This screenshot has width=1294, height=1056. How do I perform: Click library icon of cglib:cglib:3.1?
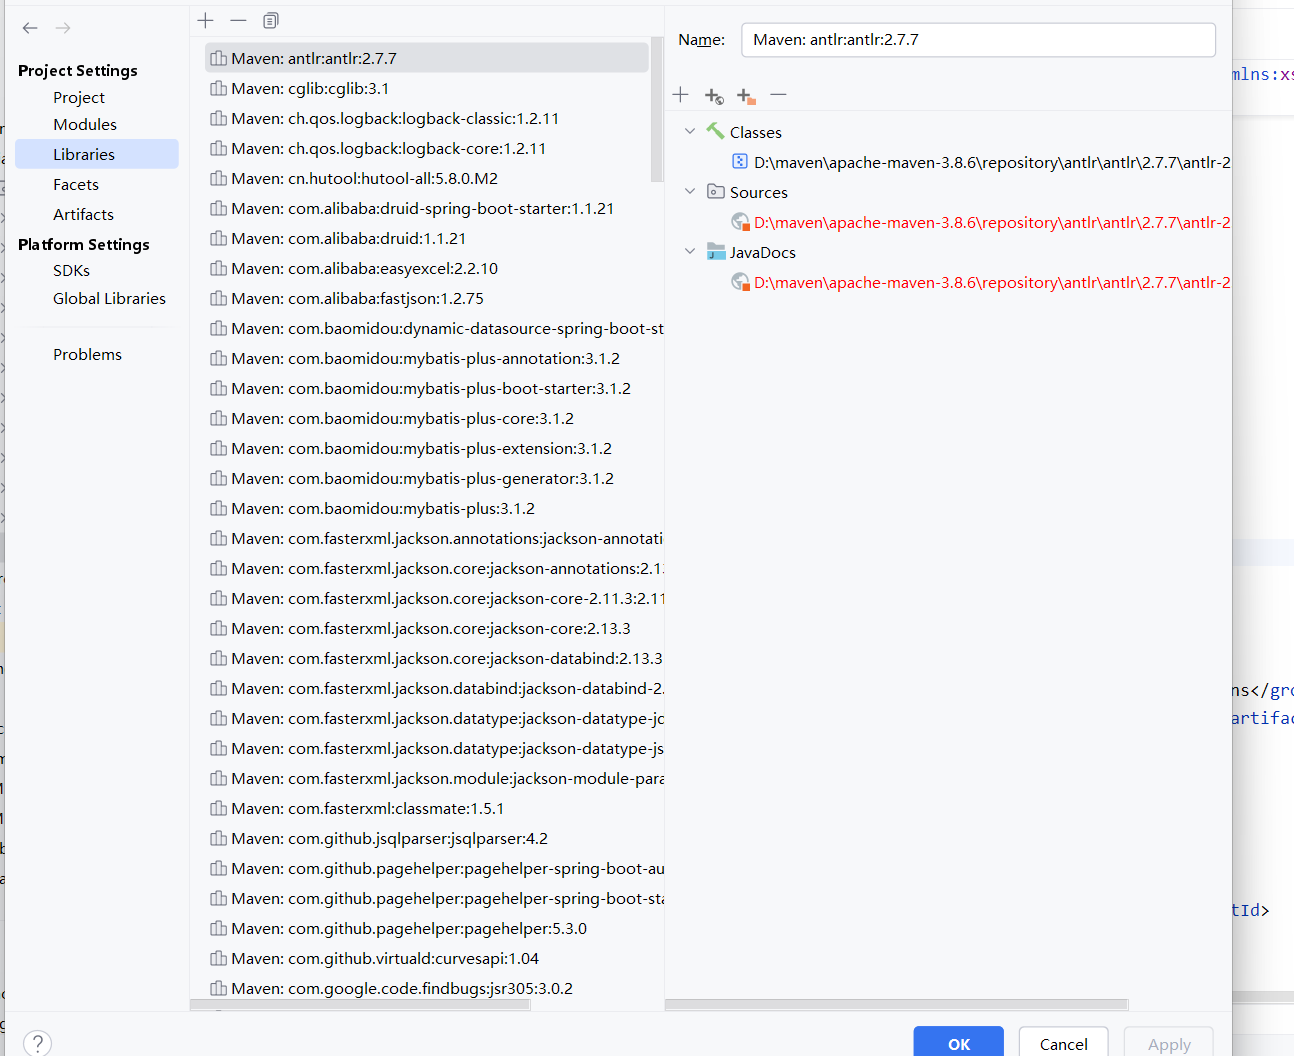(x=218, y=88)
